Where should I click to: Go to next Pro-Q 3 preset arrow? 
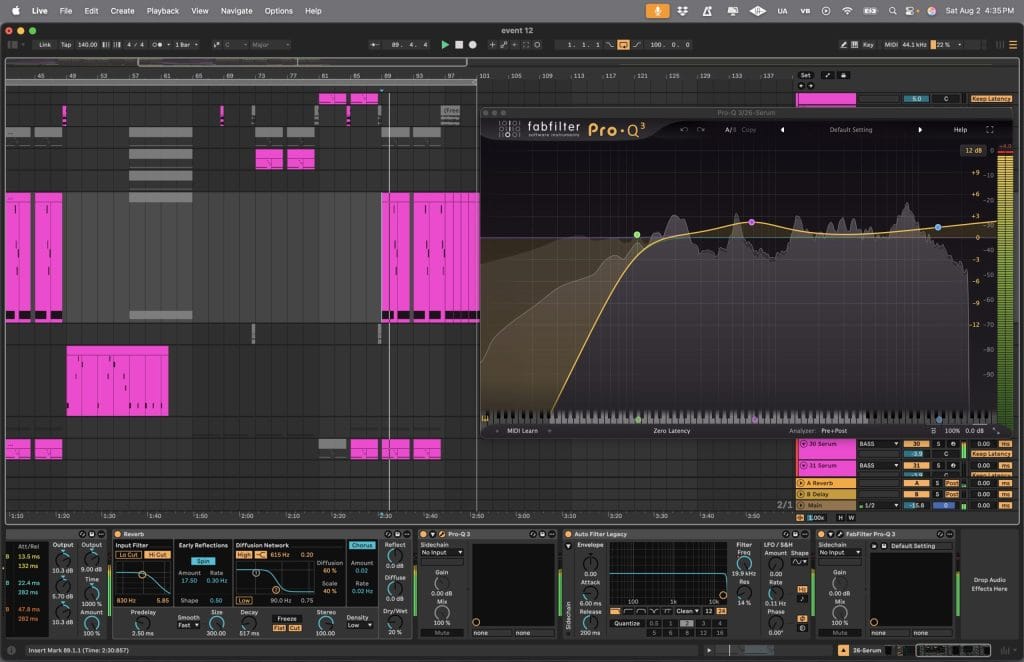(920, 130)
